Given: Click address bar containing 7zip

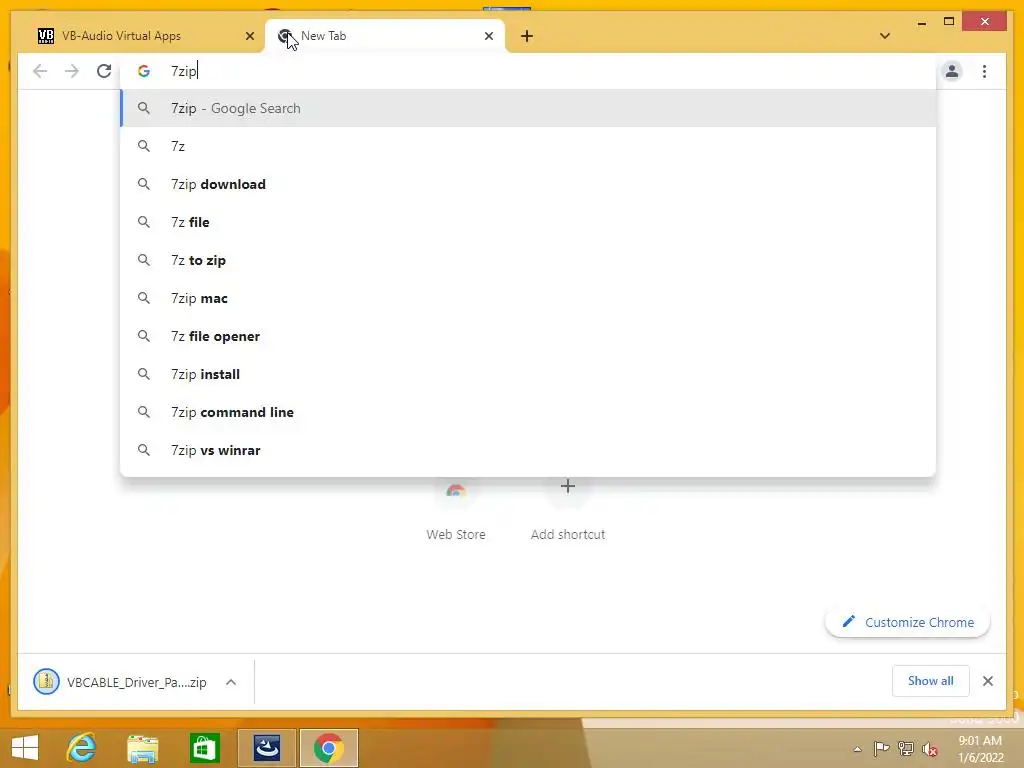Looking at the screenshot, I should (x=529, y=71).
